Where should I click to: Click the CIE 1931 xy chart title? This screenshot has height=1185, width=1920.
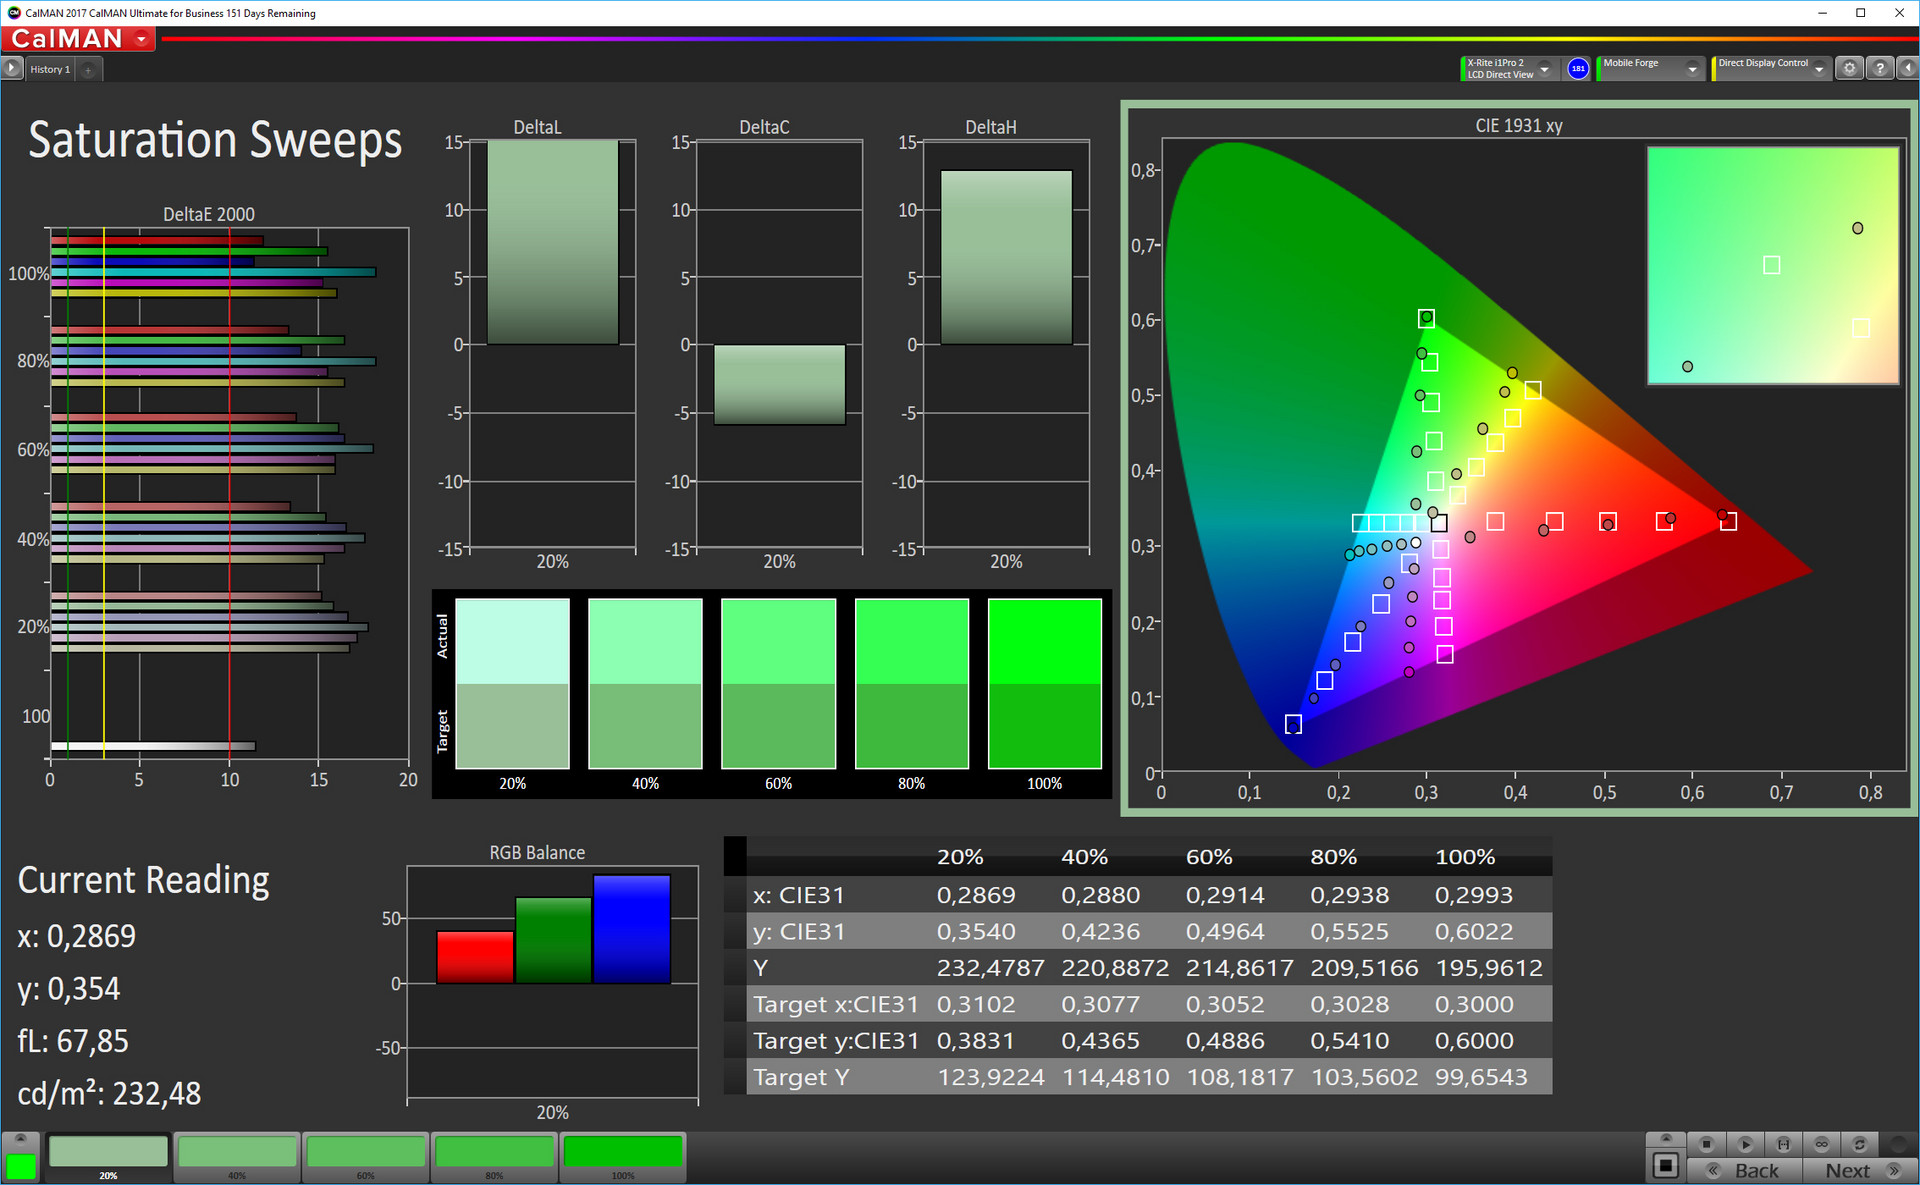click(1518, 125)
